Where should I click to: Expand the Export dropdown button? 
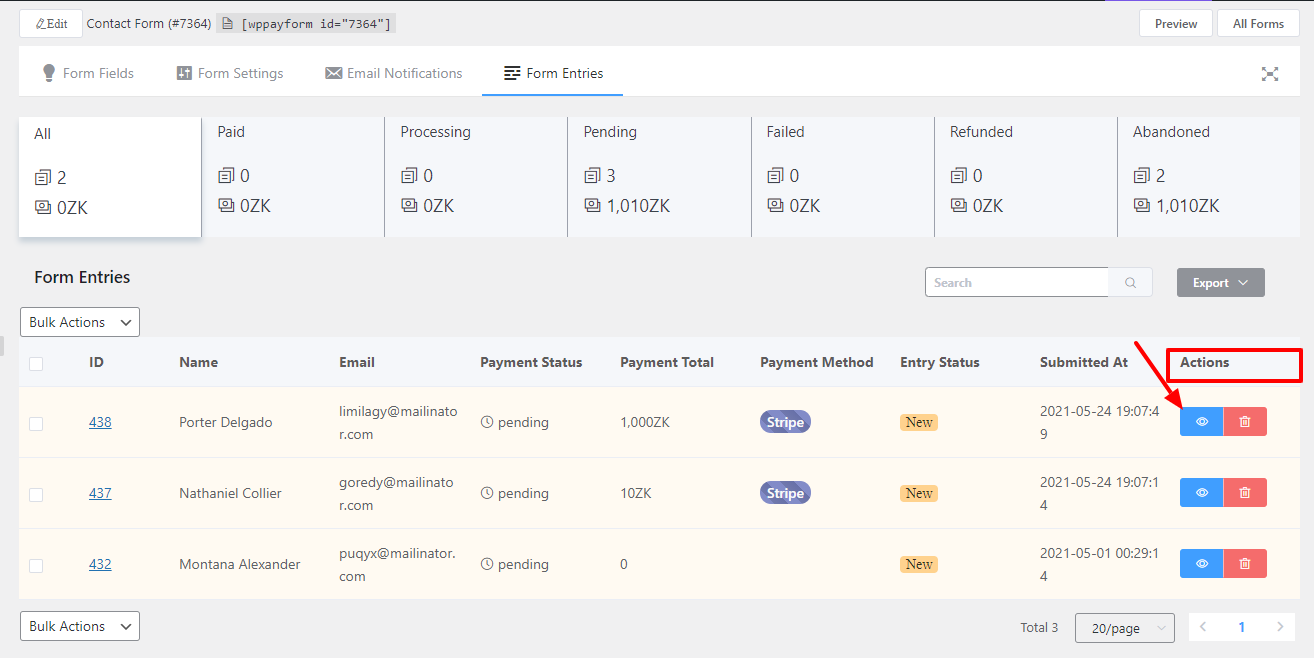(1220, 283)
